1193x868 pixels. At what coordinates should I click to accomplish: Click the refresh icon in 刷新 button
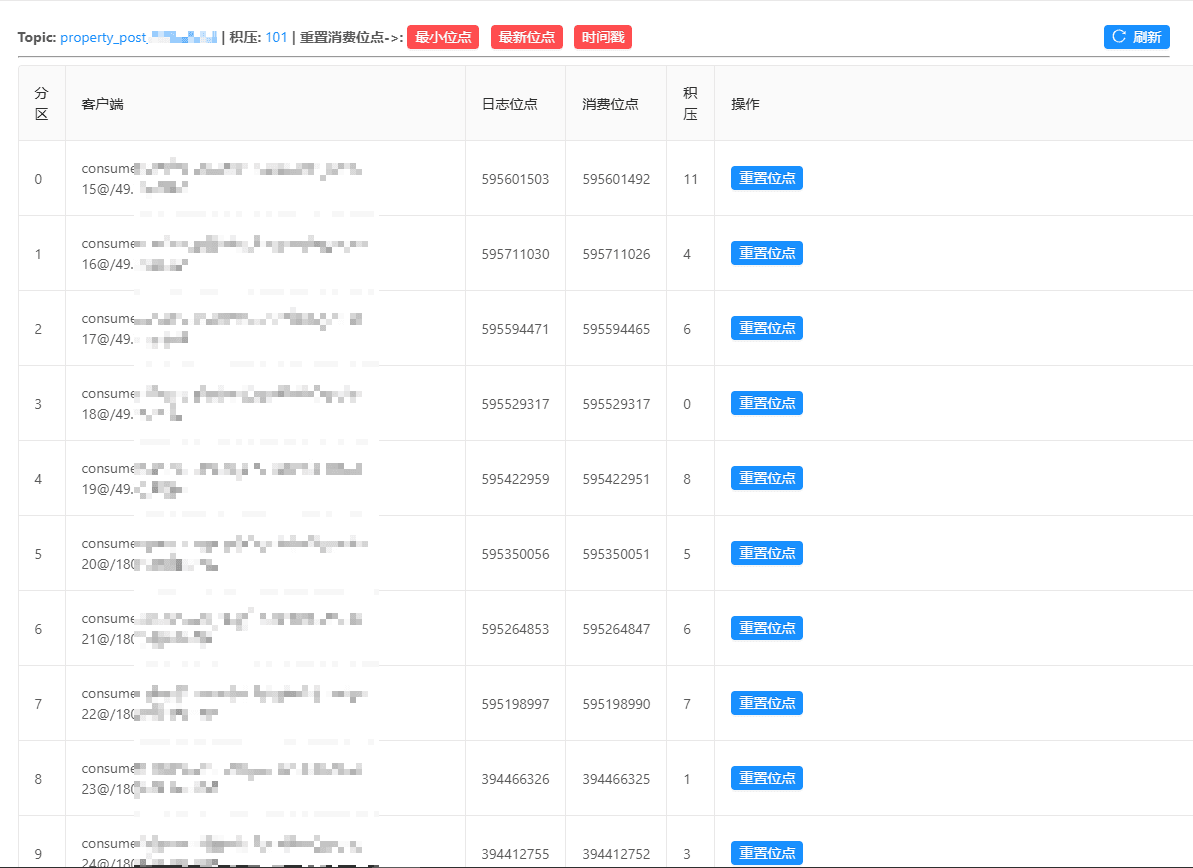click(1118, 37)
